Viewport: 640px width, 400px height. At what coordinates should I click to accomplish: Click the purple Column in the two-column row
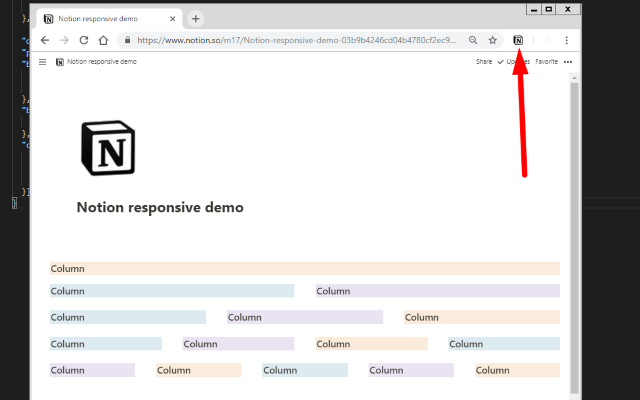pos(438,291)
